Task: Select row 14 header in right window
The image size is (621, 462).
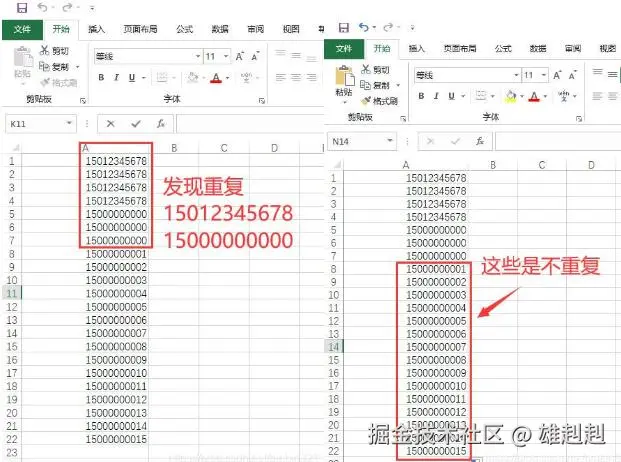Action: 334,347
